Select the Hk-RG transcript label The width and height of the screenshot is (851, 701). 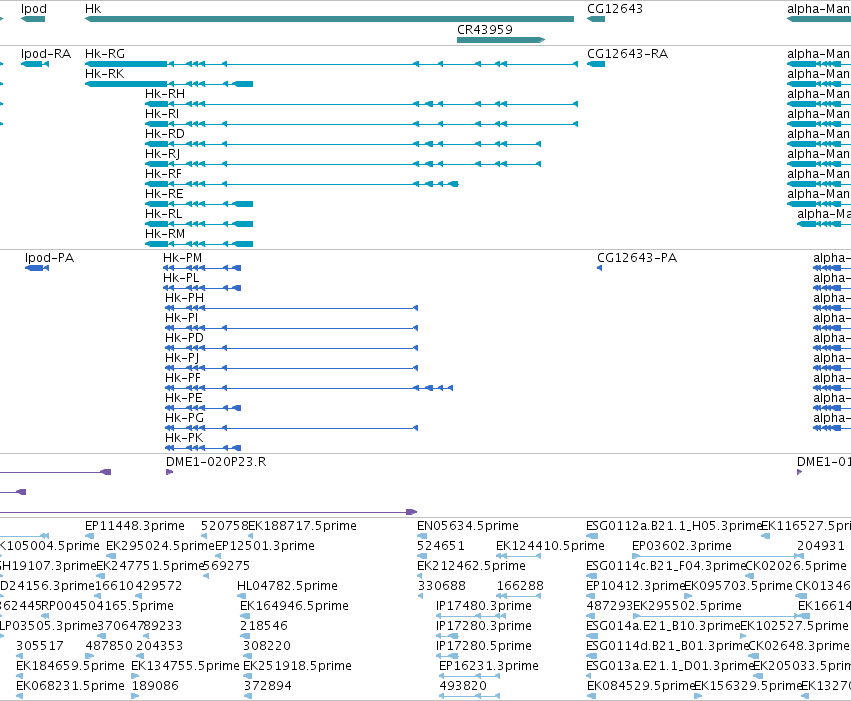(x=105, y=54)
